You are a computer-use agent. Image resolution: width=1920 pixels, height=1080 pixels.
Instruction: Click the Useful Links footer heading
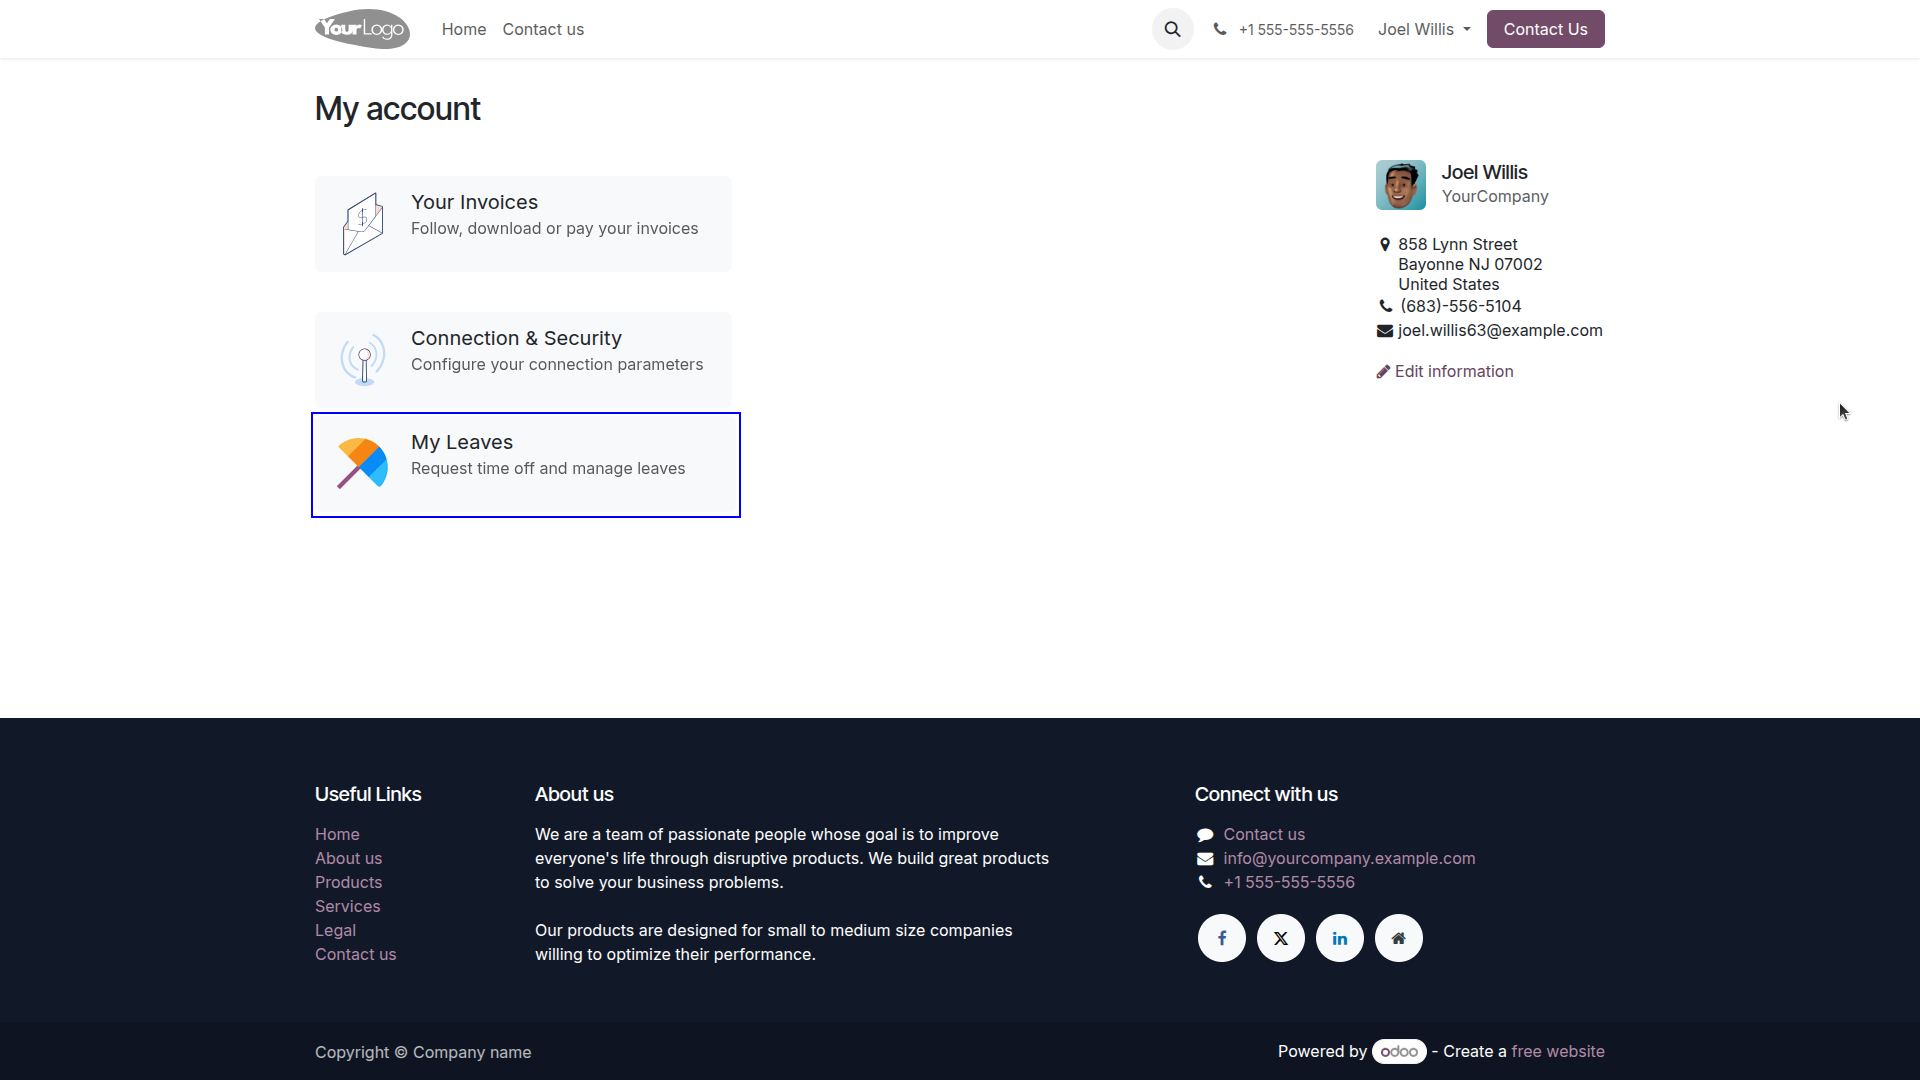coord(368,794)
